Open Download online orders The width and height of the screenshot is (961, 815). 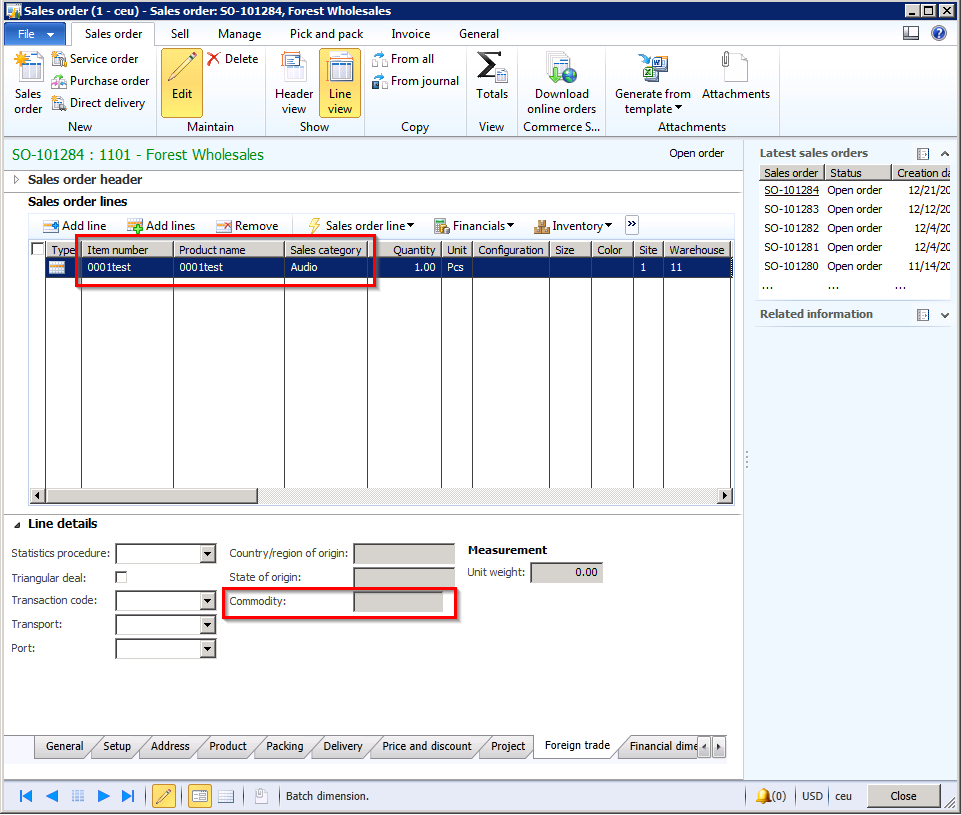coord(561,83)
